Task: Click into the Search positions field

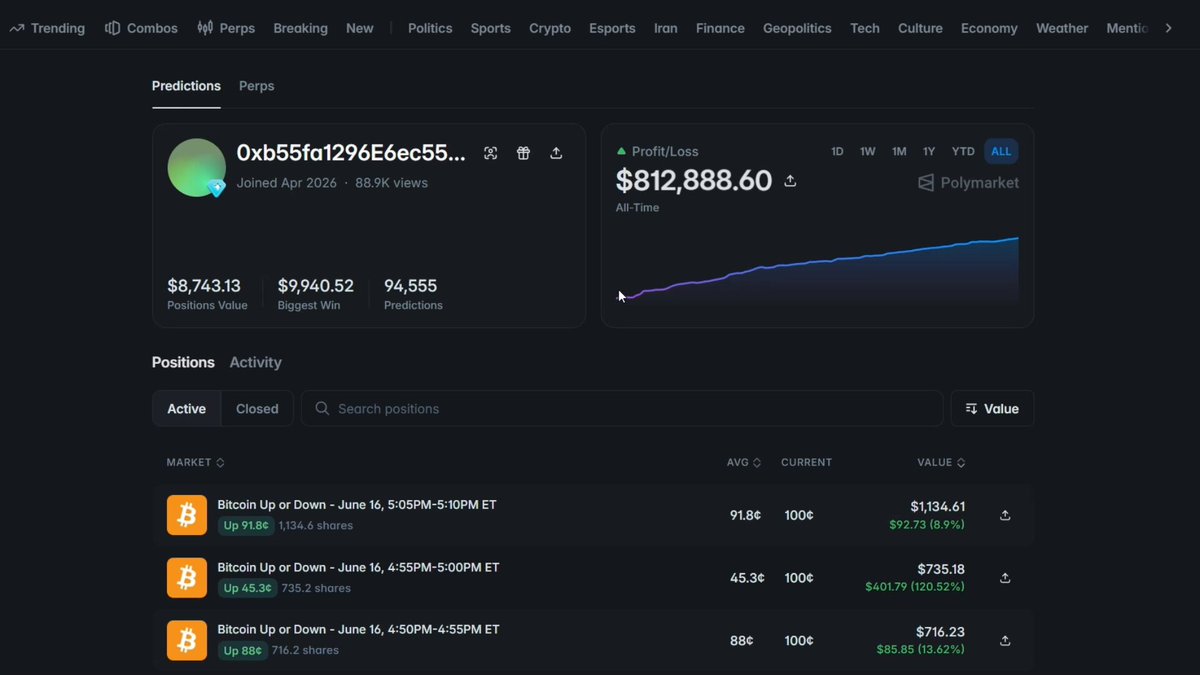Action: tap(622, 408)
